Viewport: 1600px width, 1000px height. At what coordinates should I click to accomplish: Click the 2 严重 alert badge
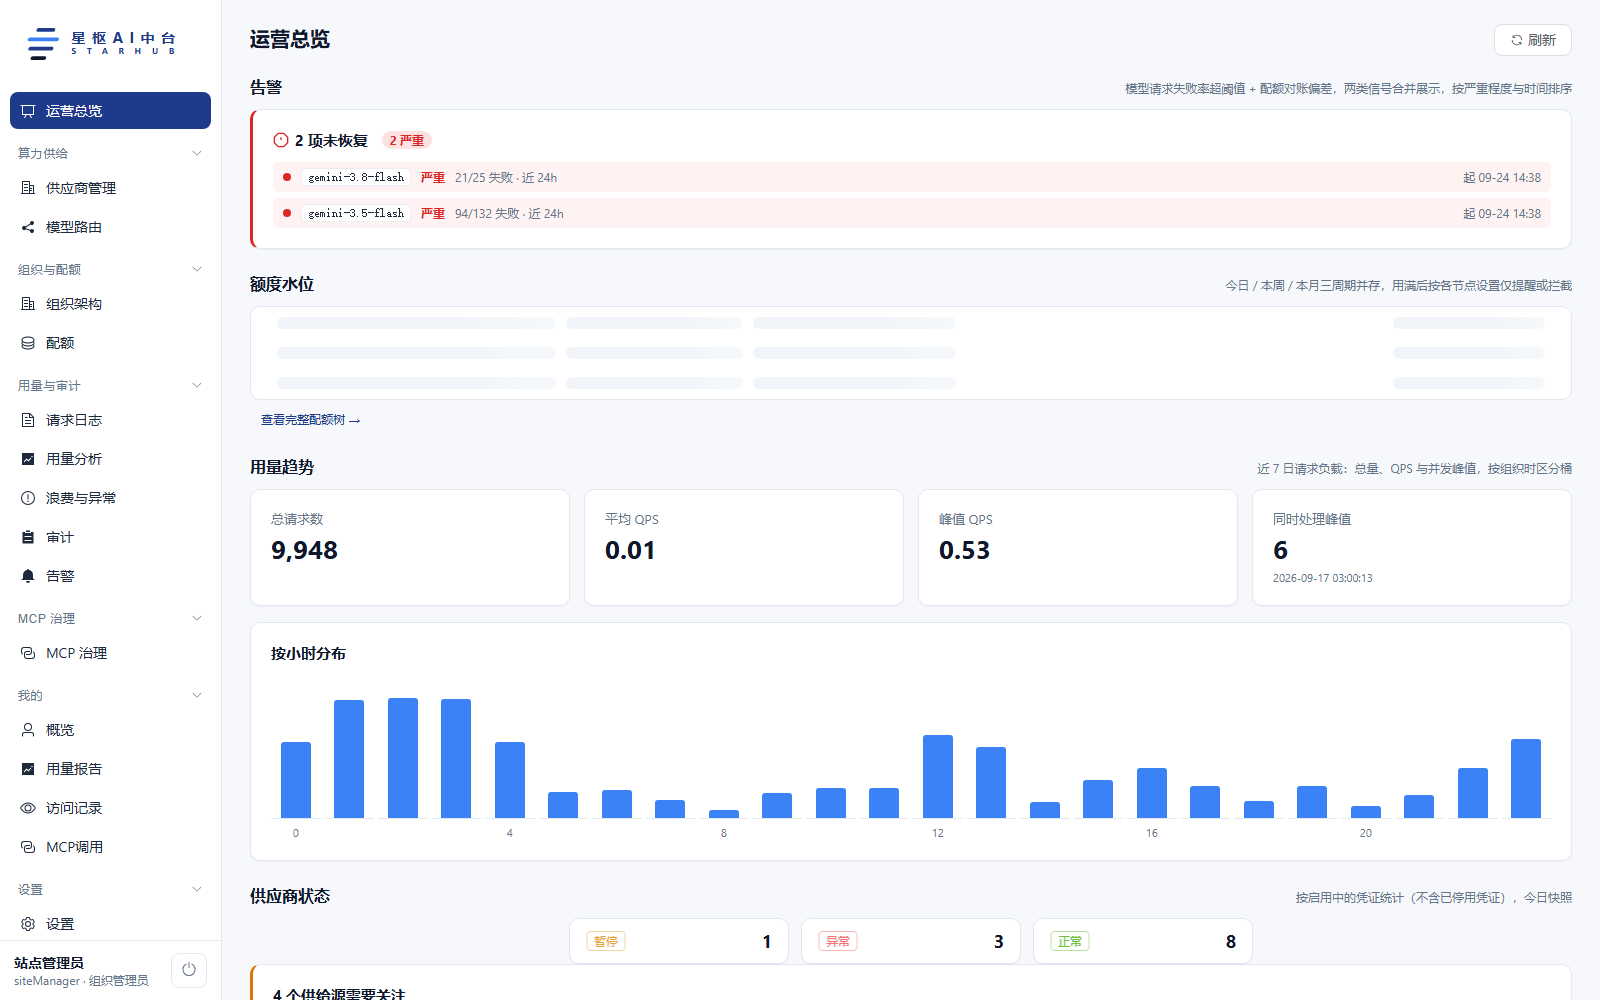click(x=407, y=140)
